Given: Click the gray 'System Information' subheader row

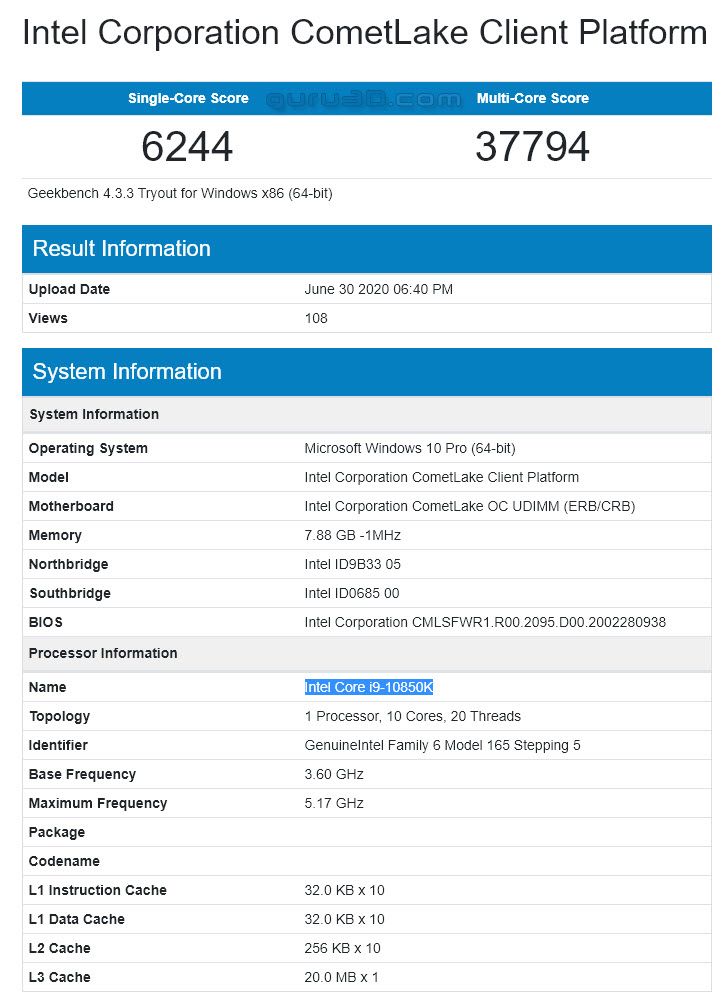Looking at the screenshot, I should pos(367,414).
